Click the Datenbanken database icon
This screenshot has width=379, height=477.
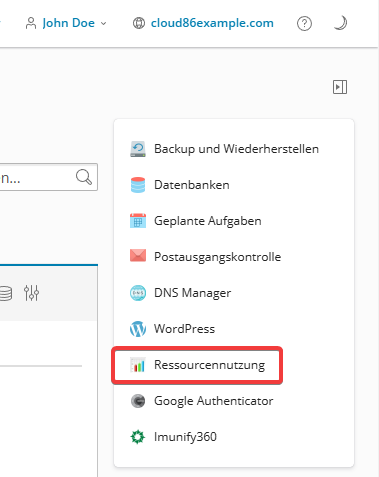pyautogui.click(x=138, y=185)
